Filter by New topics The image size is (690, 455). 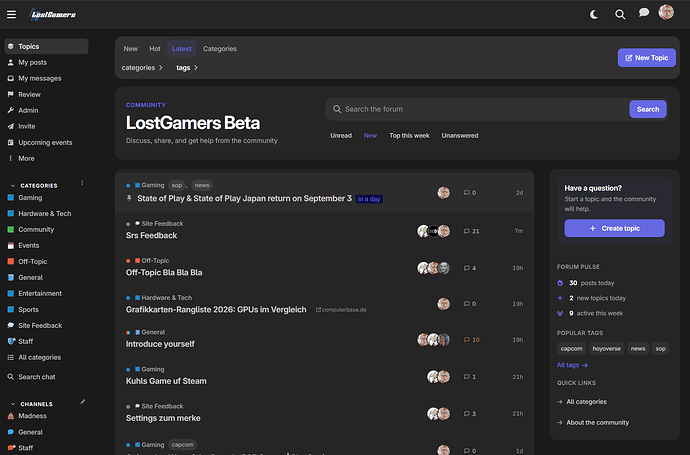[370, 136]
